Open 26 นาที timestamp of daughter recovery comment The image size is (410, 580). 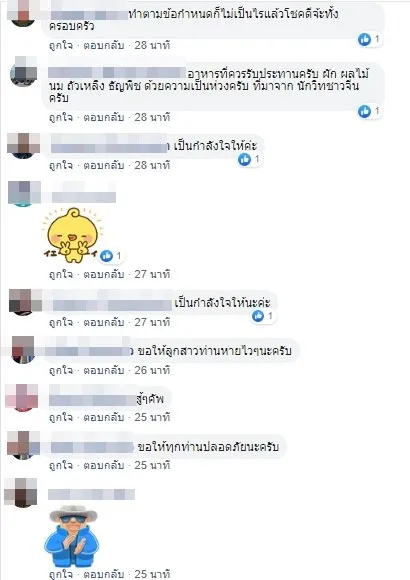[x=152, y=370]
